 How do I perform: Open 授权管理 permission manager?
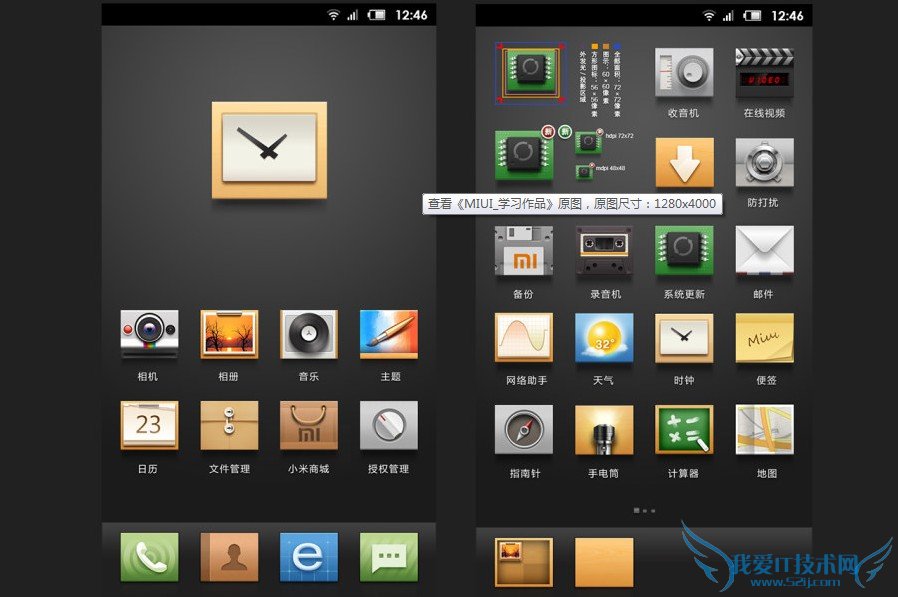[389, 425]
